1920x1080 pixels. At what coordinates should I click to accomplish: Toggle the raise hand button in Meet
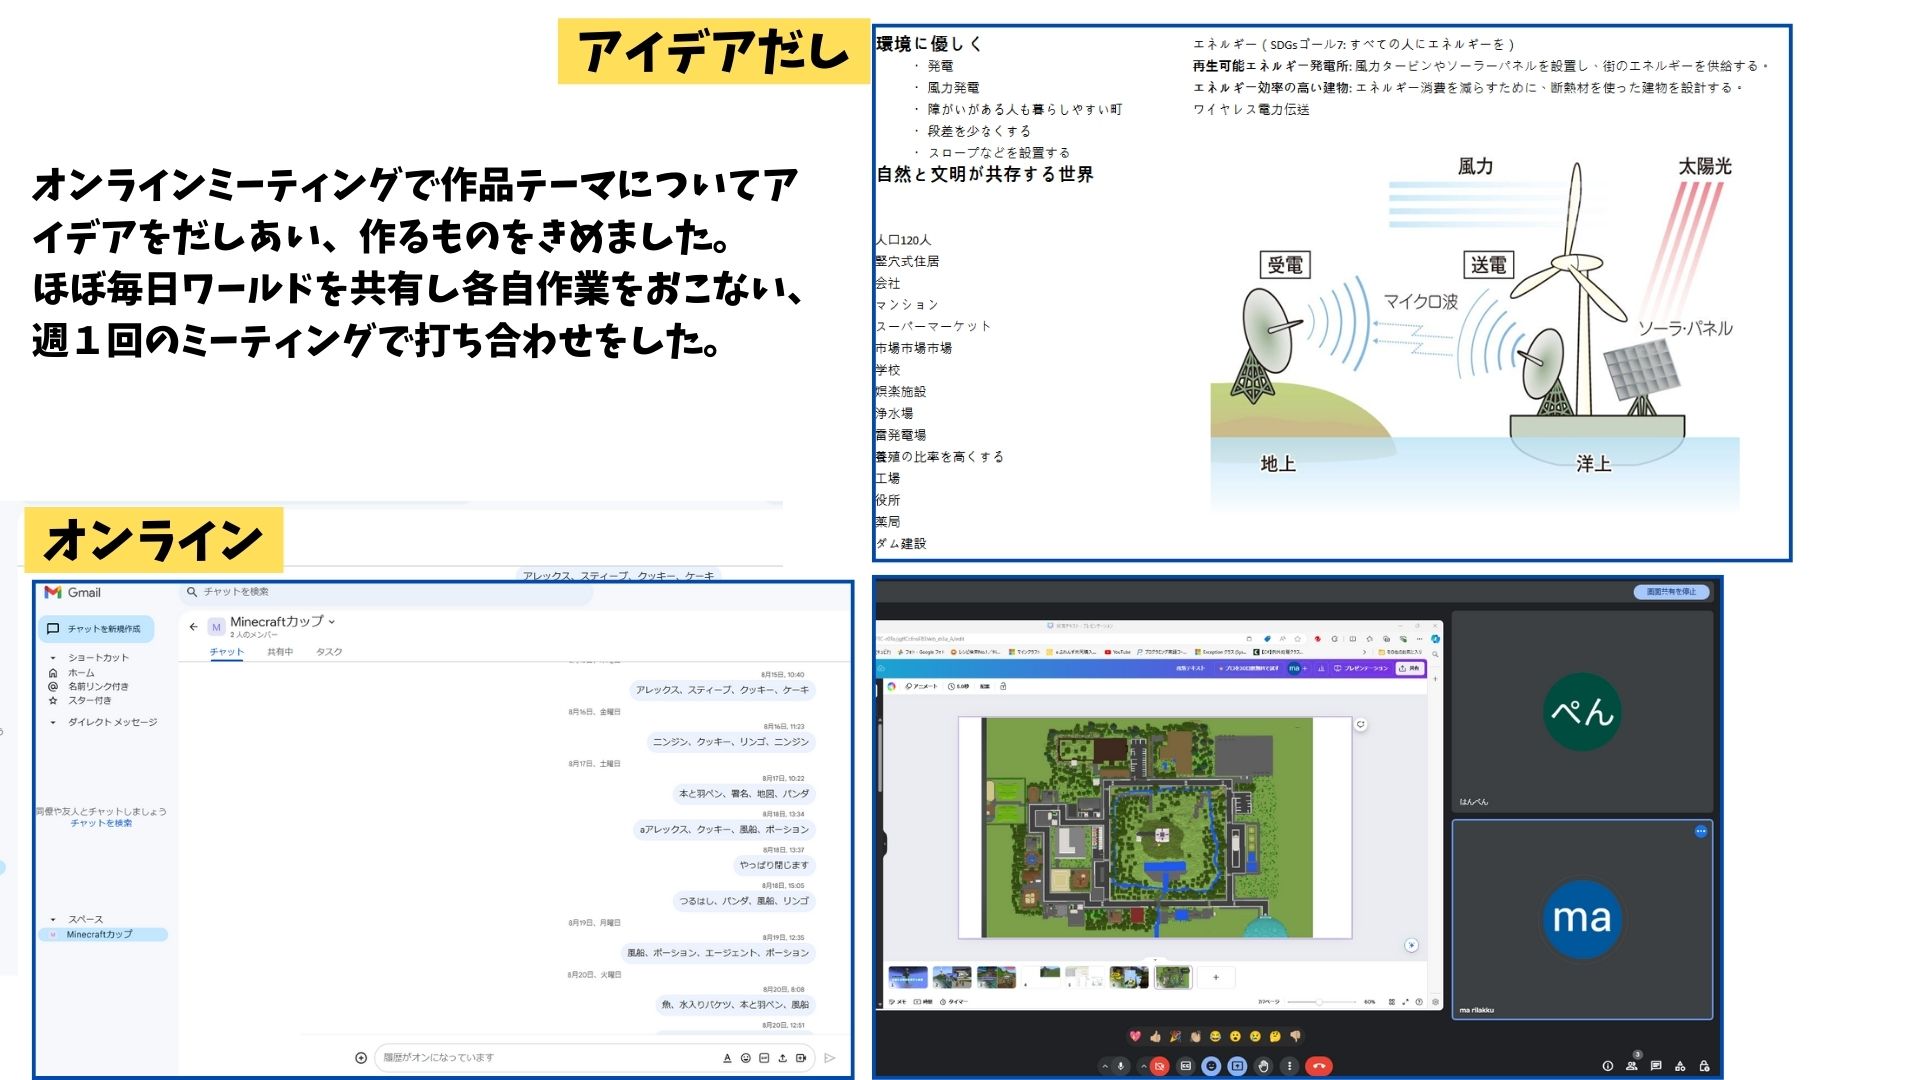(x=1263, y=1066)
